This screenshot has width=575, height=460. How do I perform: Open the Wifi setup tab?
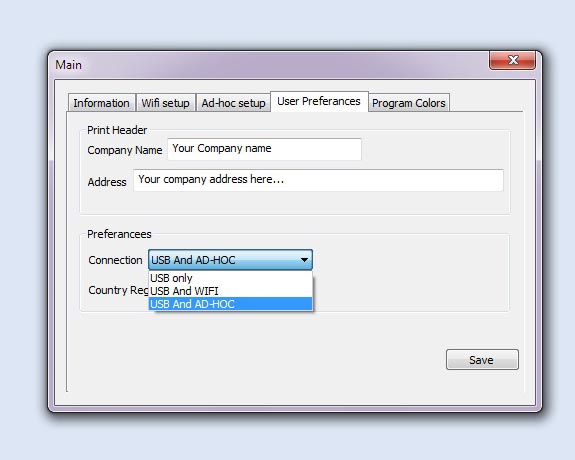165,103
